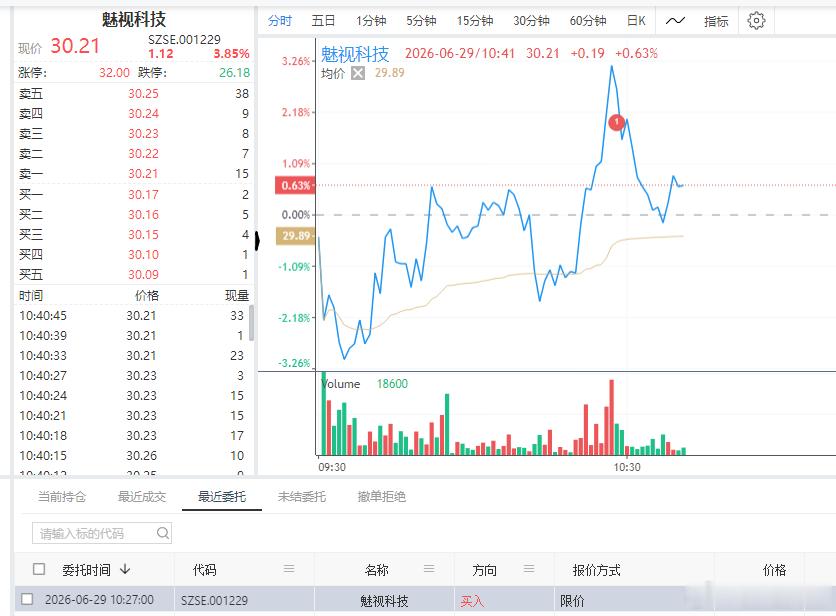Image resolution: width=836 pixels, height=616 pixels.
Task: Click 报价方式 column header
Action: [596, 570]
